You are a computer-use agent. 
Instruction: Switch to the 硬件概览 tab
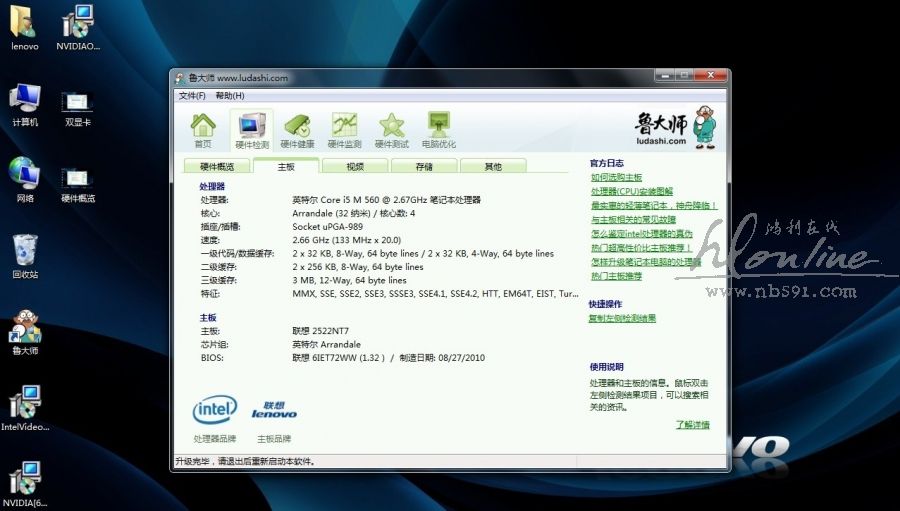217,167
